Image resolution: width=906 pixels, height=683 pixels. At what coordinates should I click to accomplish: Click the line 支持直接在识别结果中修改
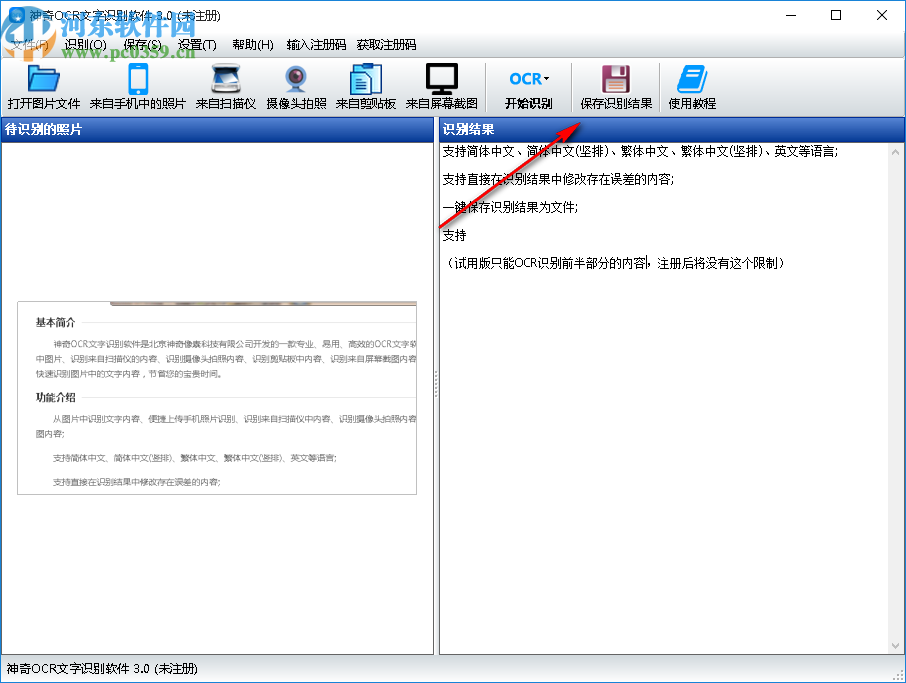558,180
